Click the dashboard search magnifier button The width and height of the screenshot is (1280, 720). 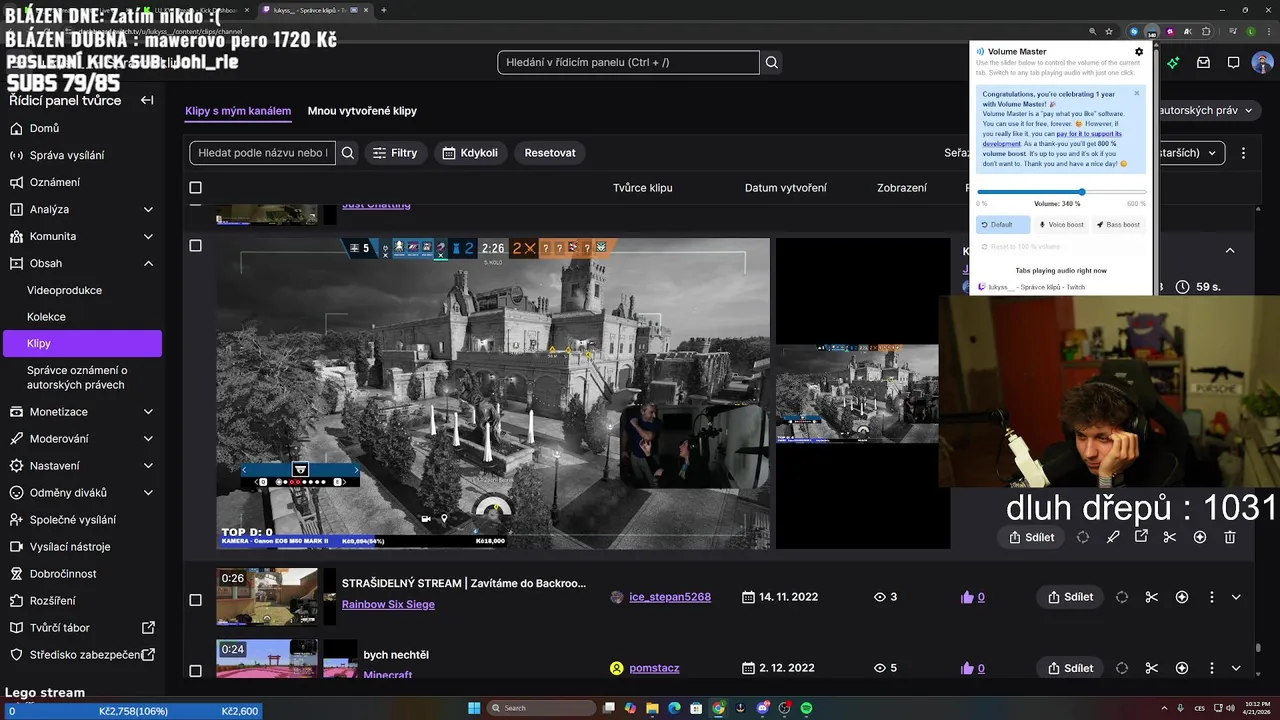point(772,62)
